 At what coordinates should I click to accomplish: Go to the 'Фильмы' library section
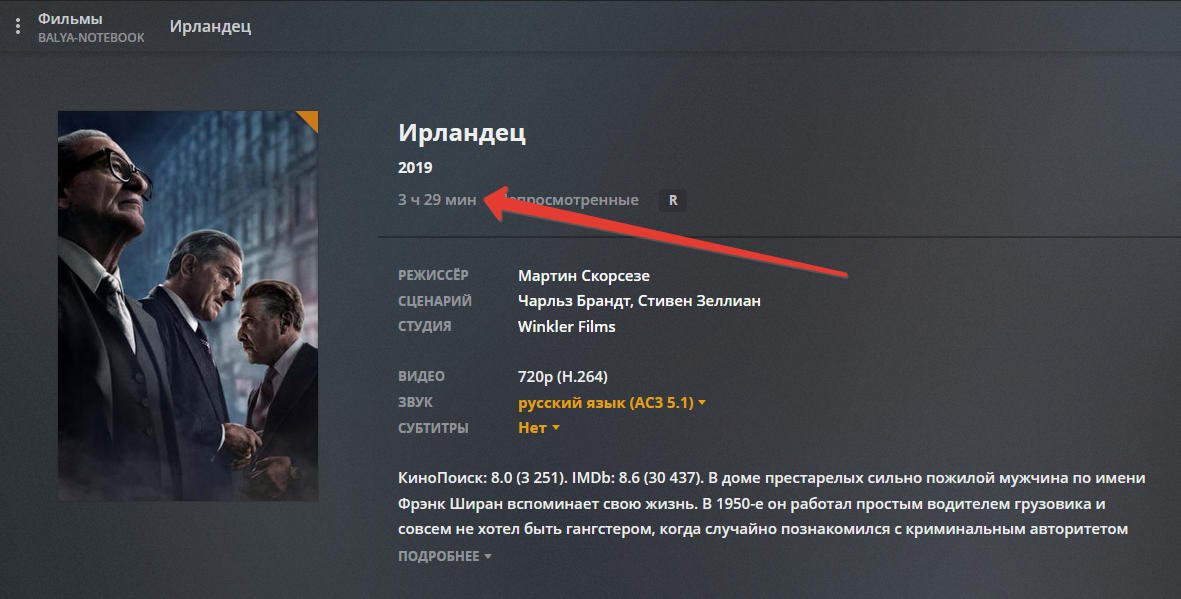pyautogui.click(x=70, y=19)
